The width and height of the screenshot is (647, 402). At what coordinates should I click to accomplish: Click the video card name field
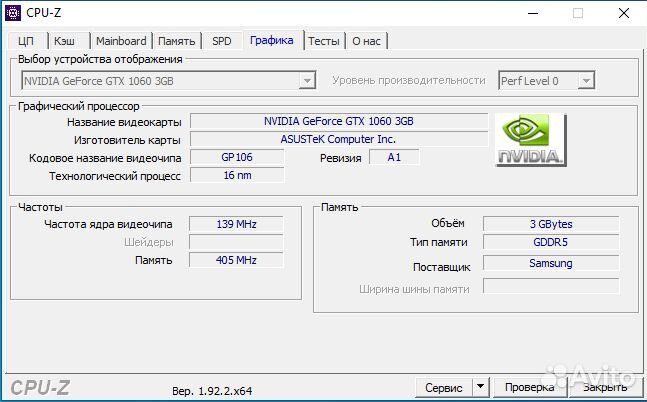[x=339, y=121]
